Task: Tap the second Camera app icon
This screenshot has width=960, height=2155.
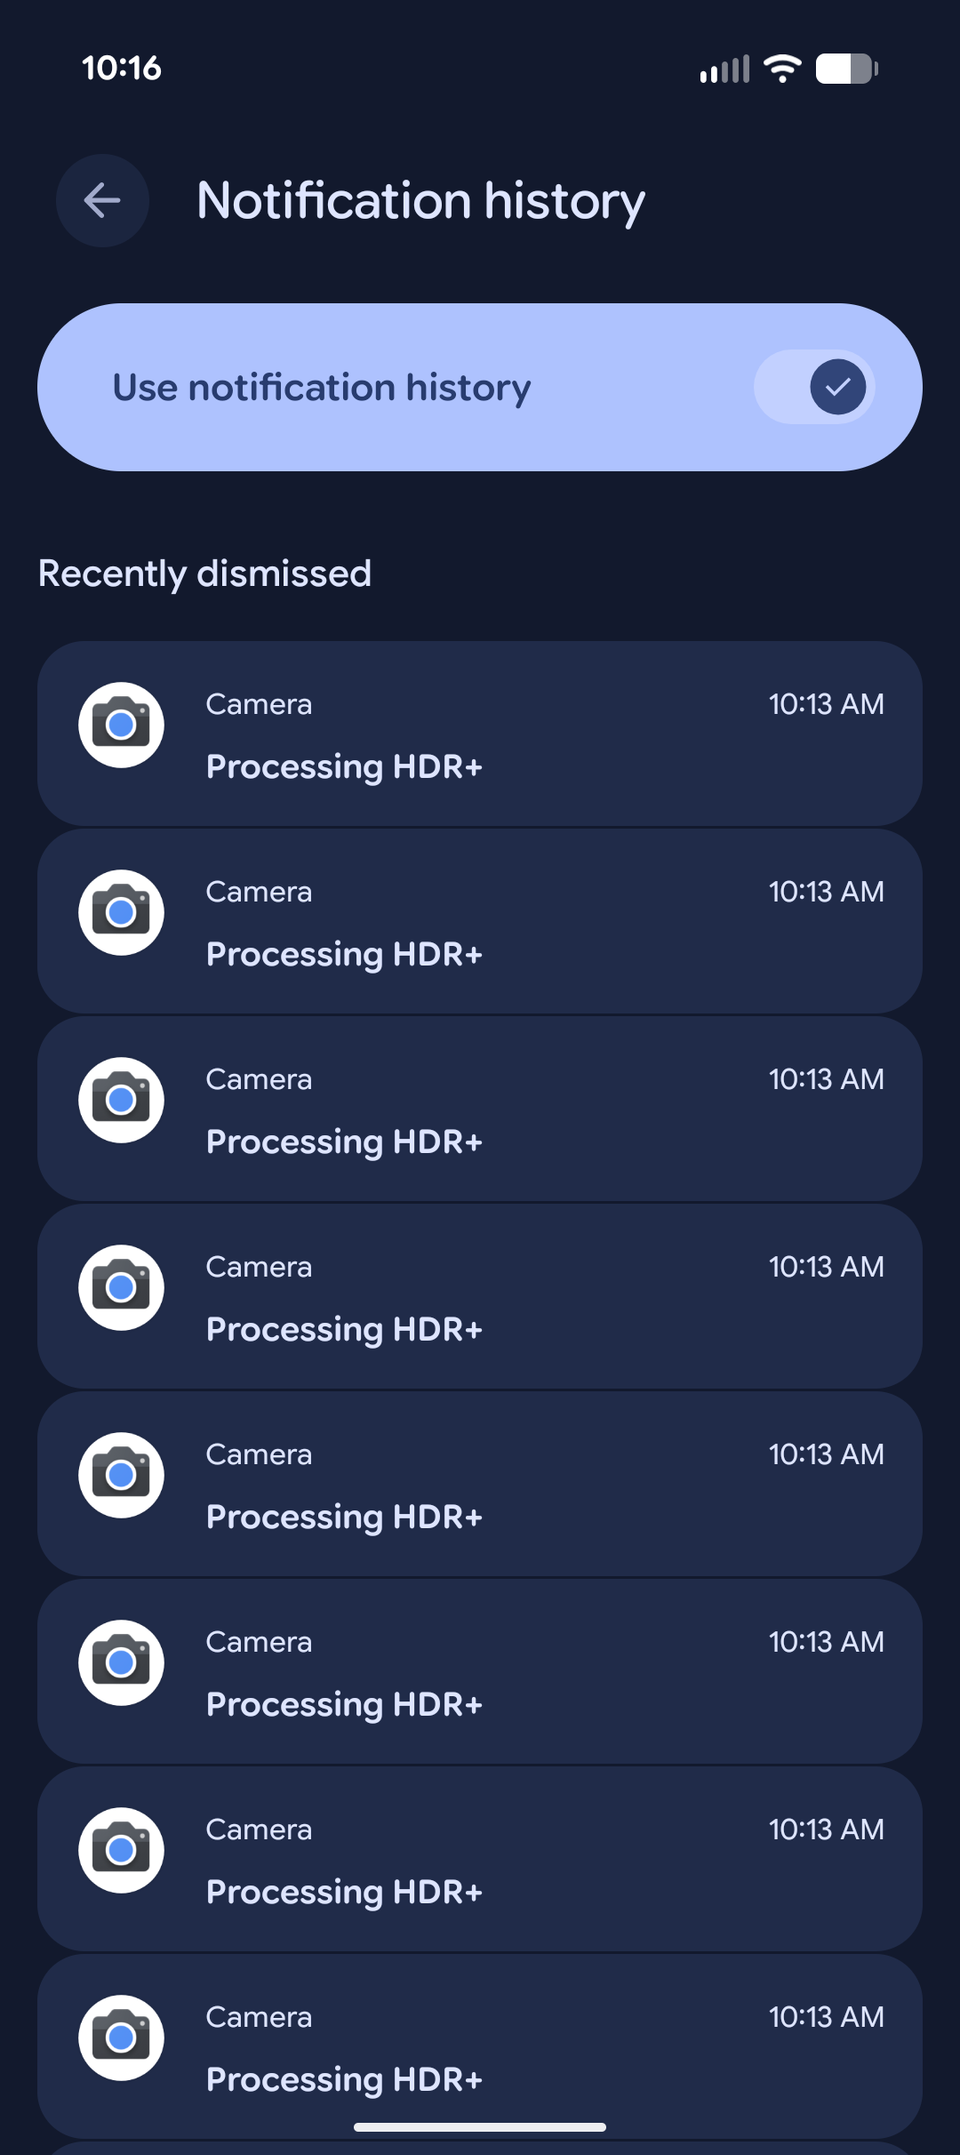Action: click(x=121, y=912)
